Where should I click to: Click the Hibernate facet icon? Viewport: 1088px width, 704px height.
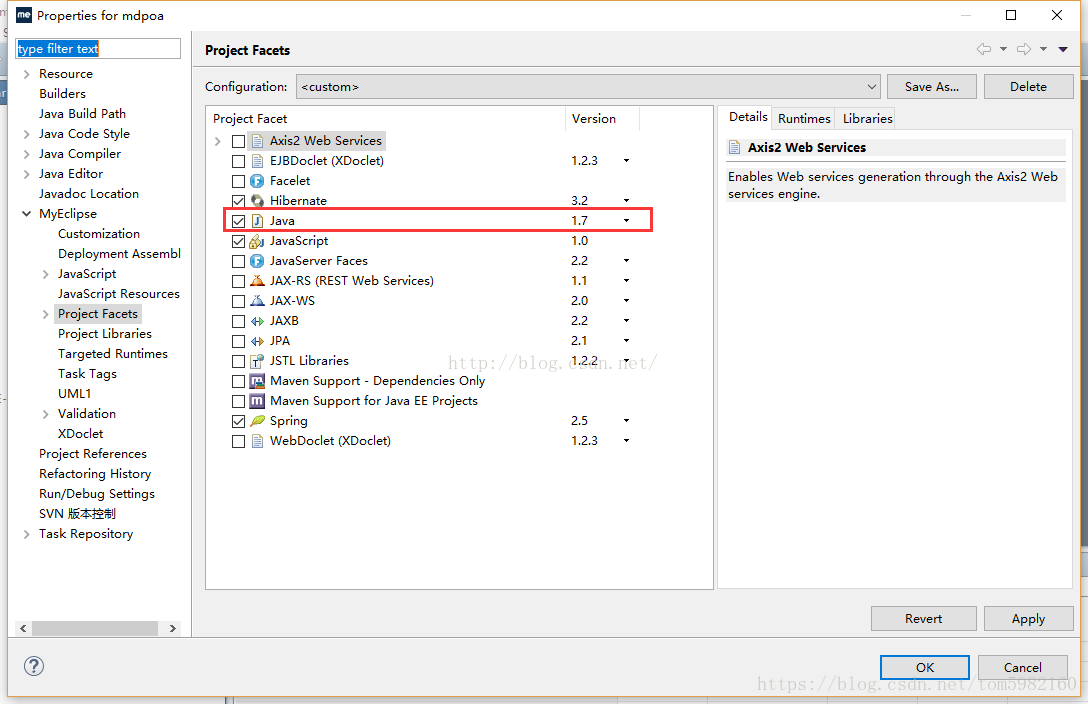click(257, 201)
